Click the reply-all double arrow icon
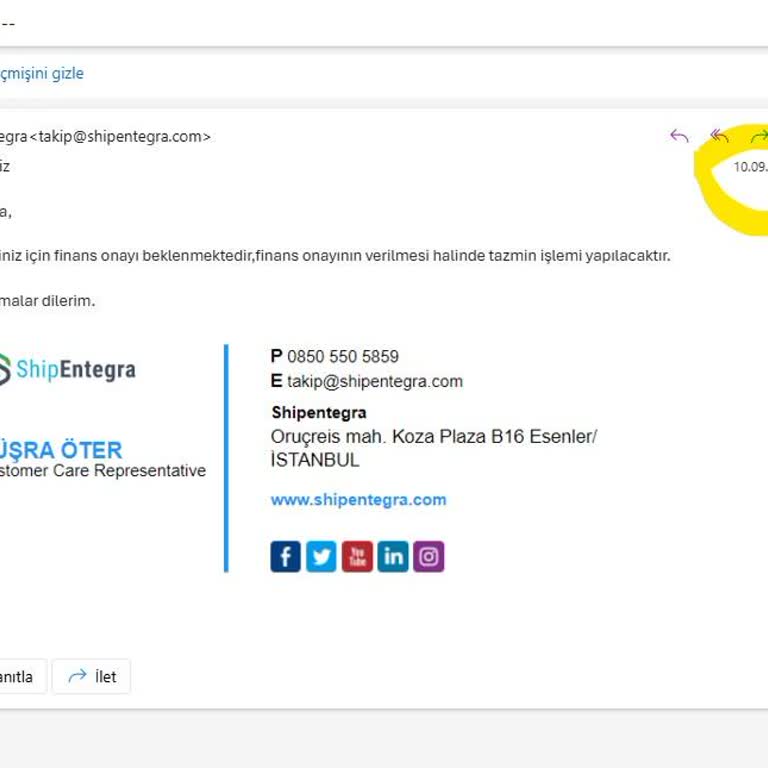This screenshot has width=768, height=768. click(x=719, y=136)
